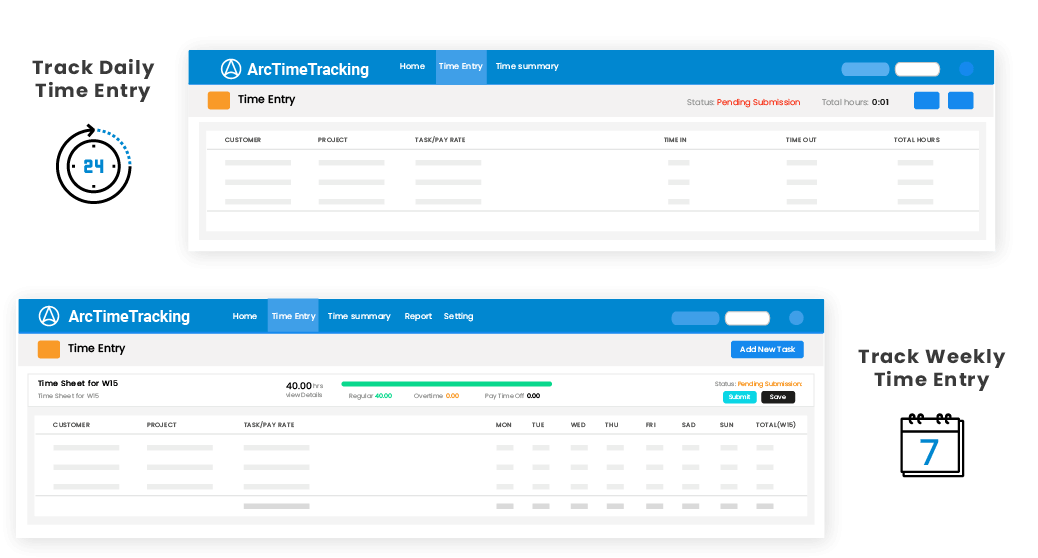Click the CUSTOMER column header in daily table
Image resolution: width=1038 pixels, height=558 pixels.
tap(243, 140)
